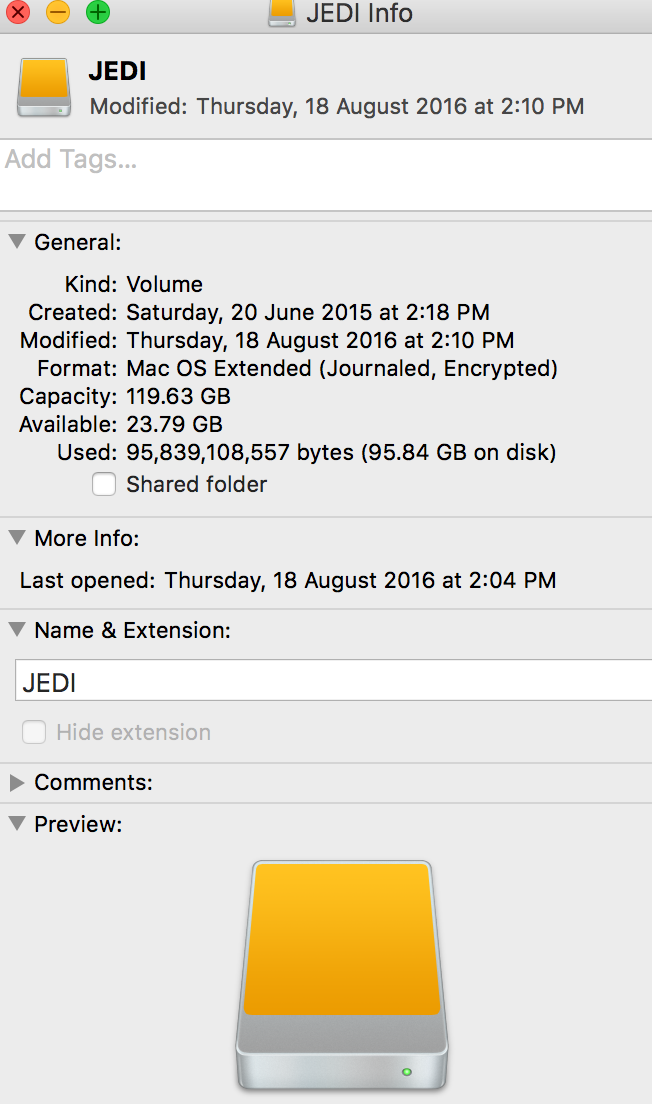Click the bold JEDI volume name heading
This screenshot has height=1104, width=652.
[x=118, y=71]
